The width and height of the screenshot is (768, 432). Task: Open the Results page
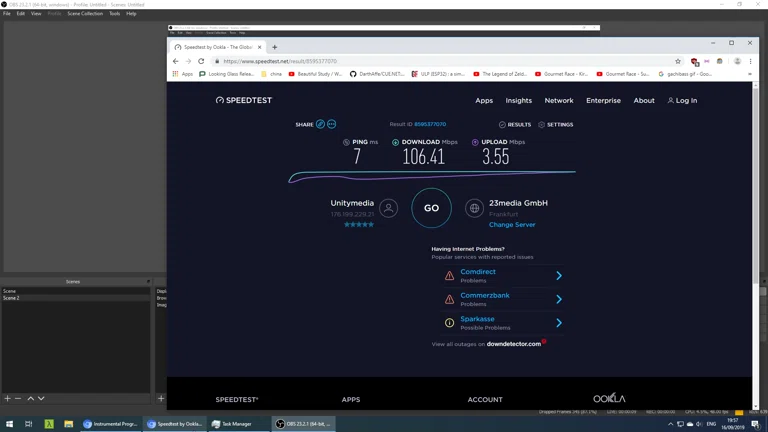coord(515,125)
